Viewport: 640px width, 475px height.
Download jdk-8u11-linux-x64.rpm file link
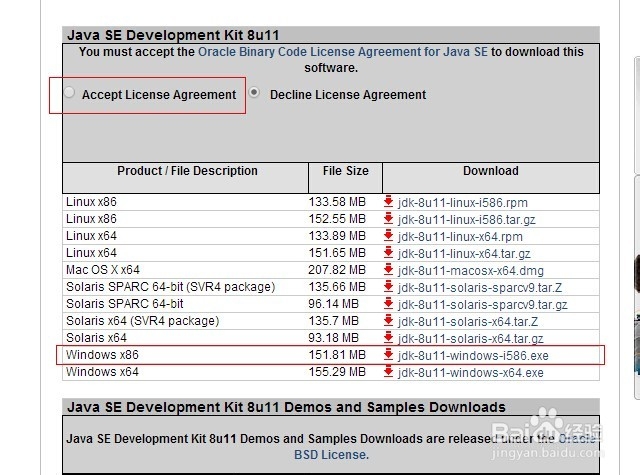point(460,237)
